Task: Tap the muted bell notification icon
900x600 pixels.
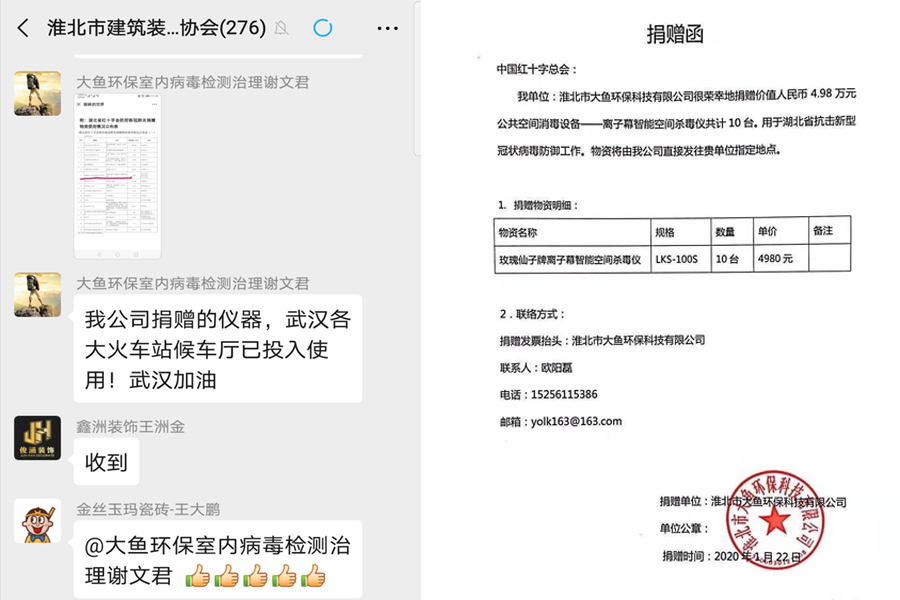Action: pos(281,28)
